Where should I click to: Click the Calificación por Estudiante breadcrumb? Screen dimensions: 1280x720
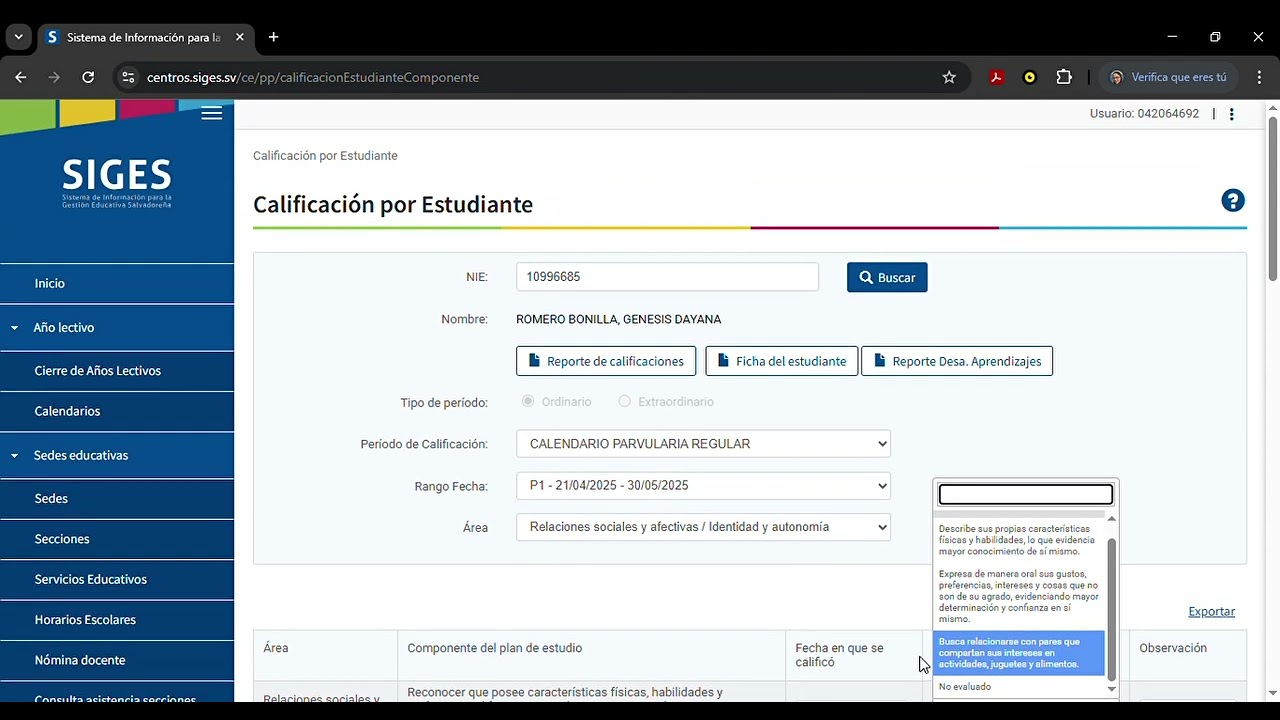pyautogui.click(x=325, y=156)
